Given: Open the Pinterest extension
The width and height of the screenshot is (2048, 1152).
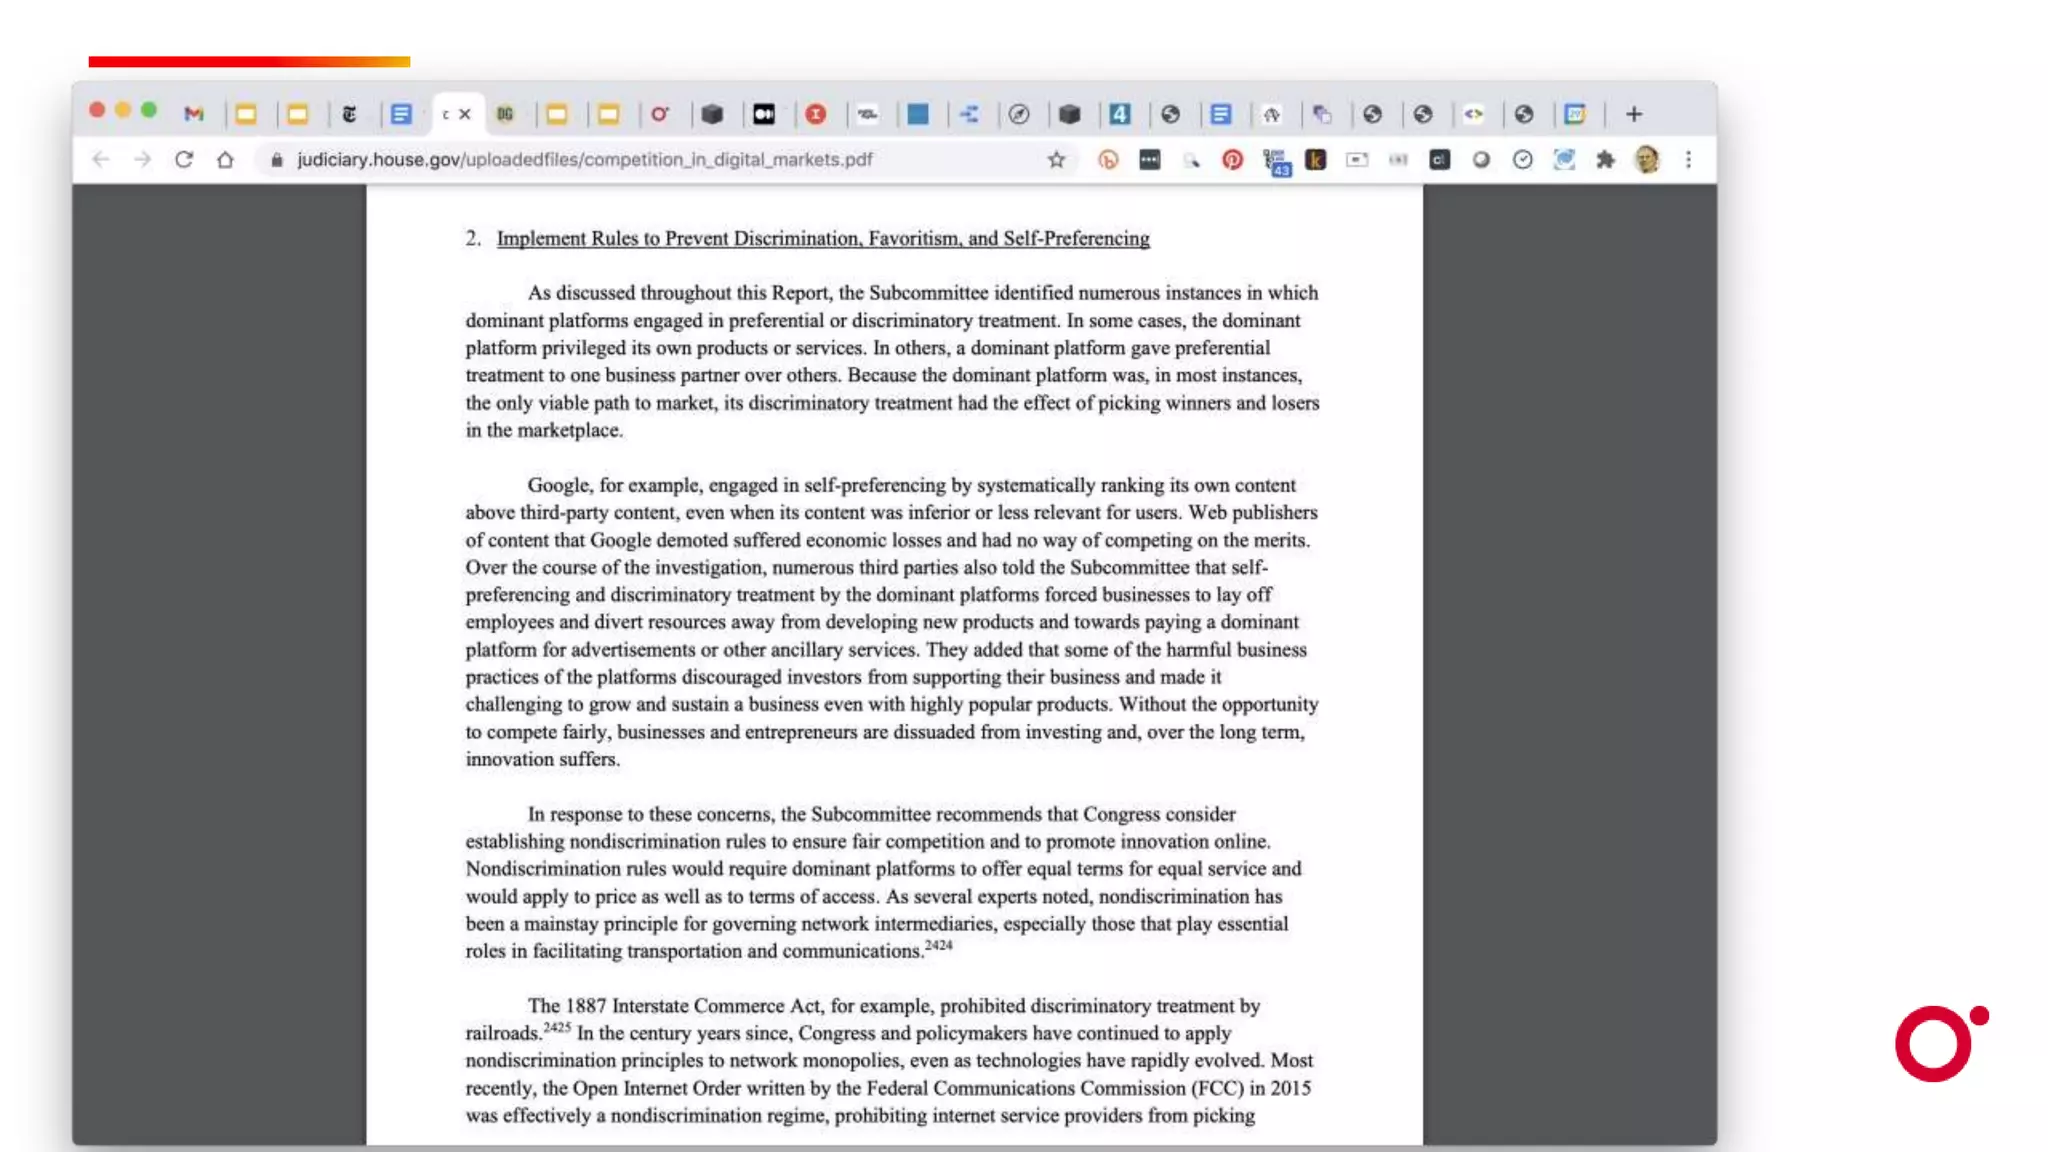Looking at the screenshot, I should point(1232,160).
